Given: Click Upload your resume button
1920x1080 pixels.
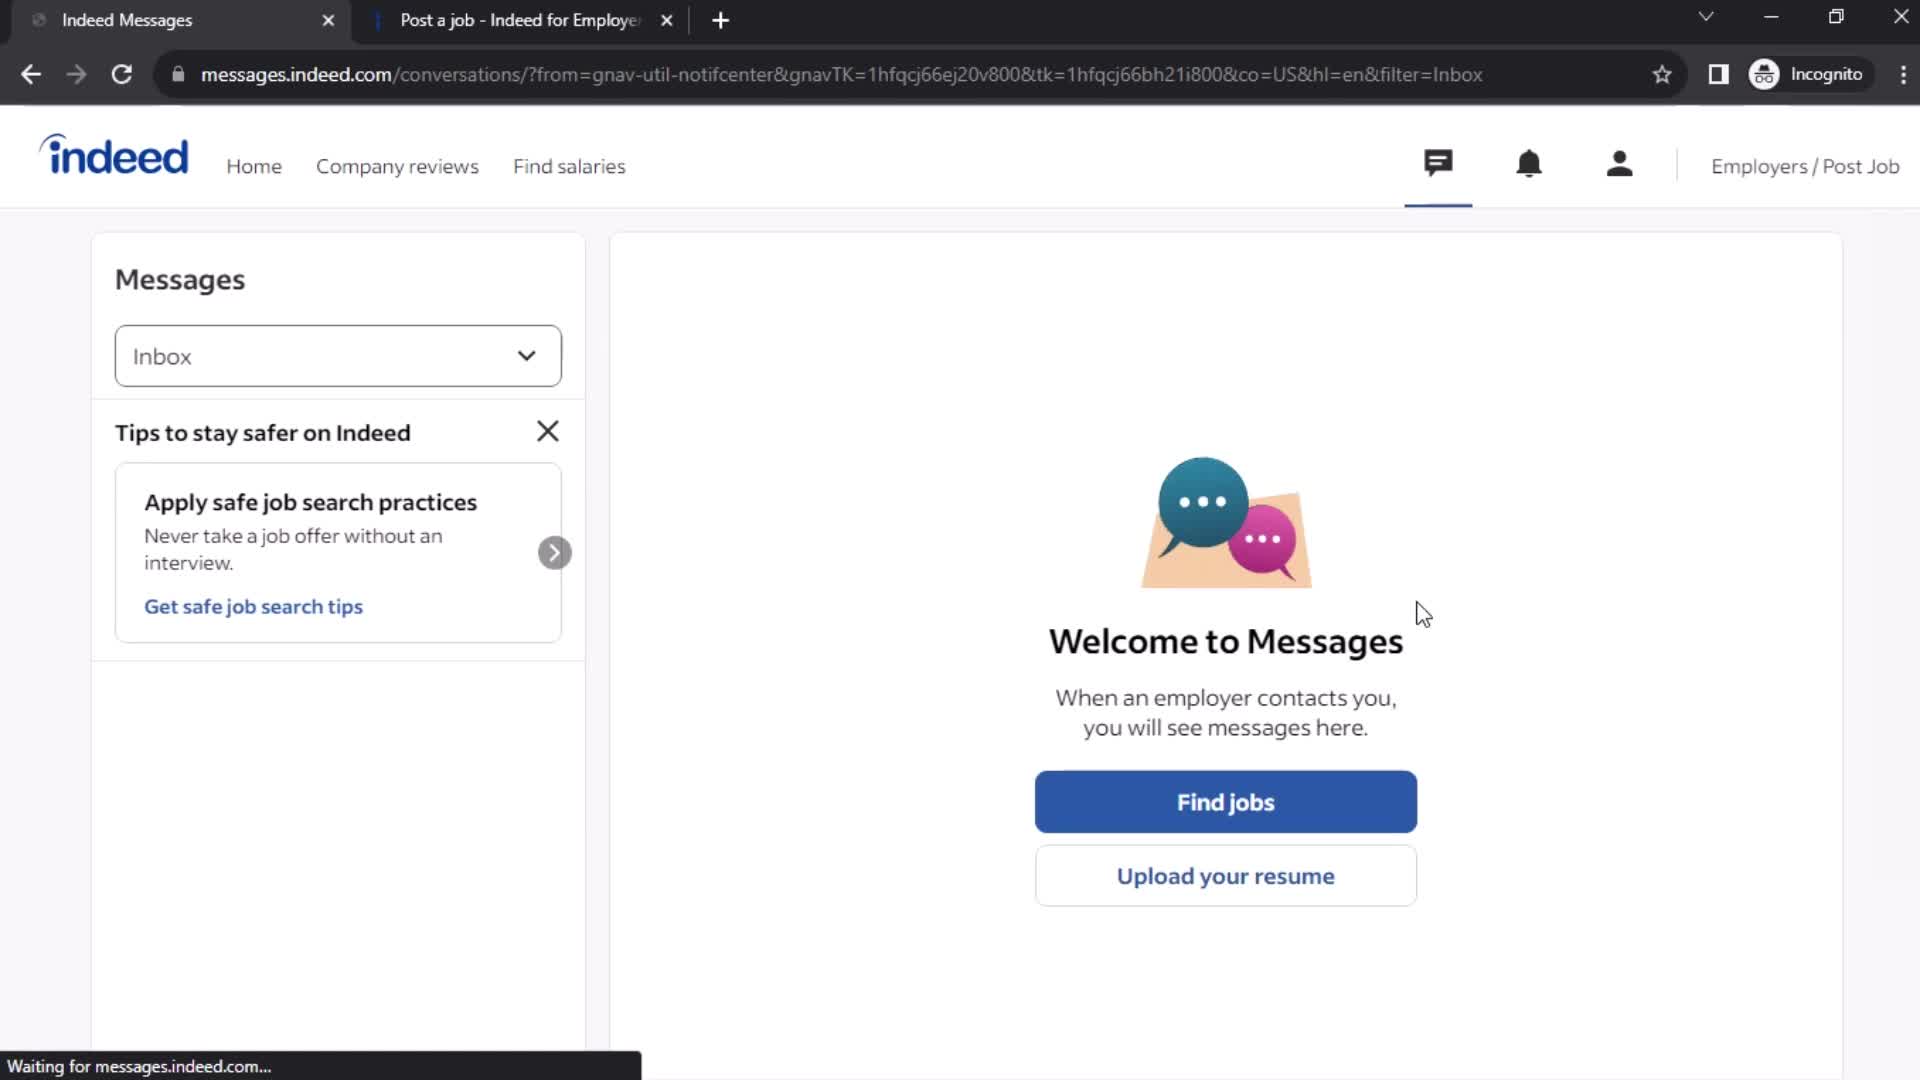Looking at the screenshot, I should [x=1225, y=876].
